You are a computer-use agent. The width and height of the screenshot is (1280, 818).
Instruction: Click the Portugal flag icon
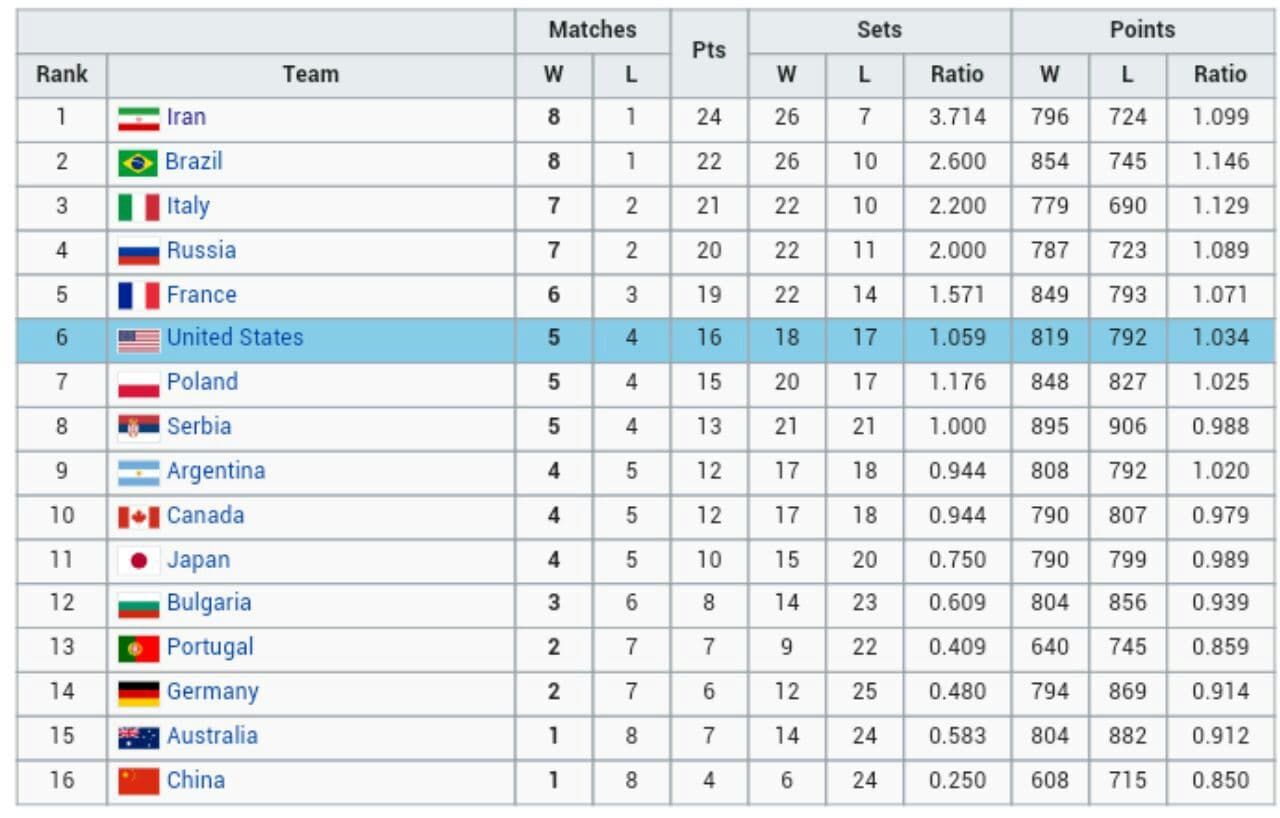click(x=138, y=649)
